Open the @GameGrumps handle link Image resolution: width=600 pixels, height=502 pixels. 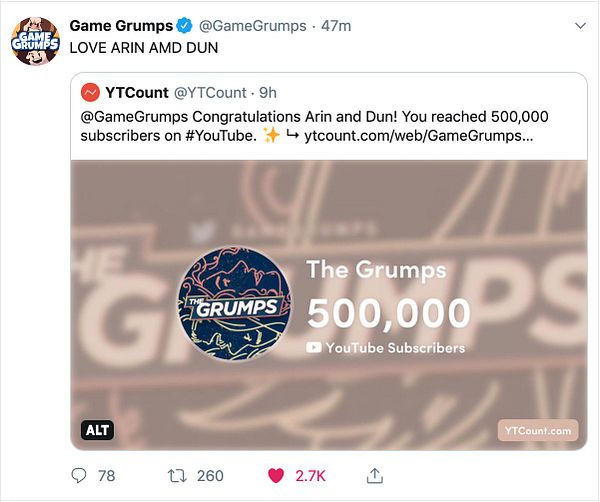(253, 26)
